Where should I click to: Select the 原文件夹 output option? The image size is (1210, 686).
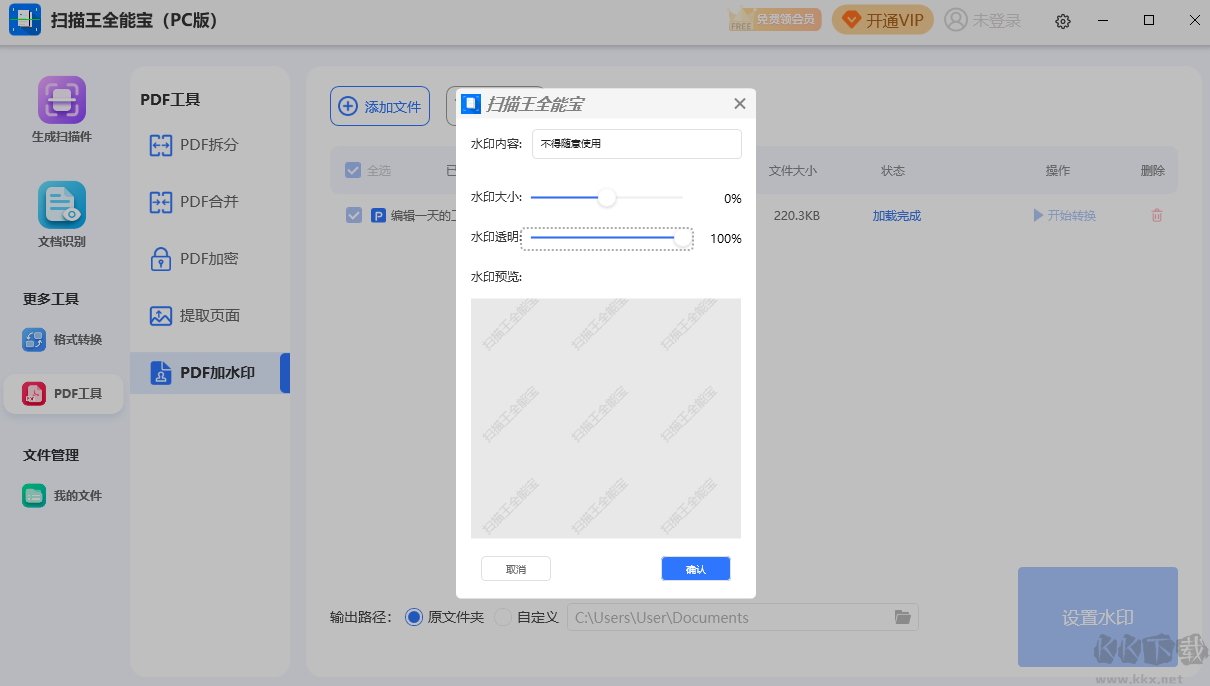coord(414,617)
